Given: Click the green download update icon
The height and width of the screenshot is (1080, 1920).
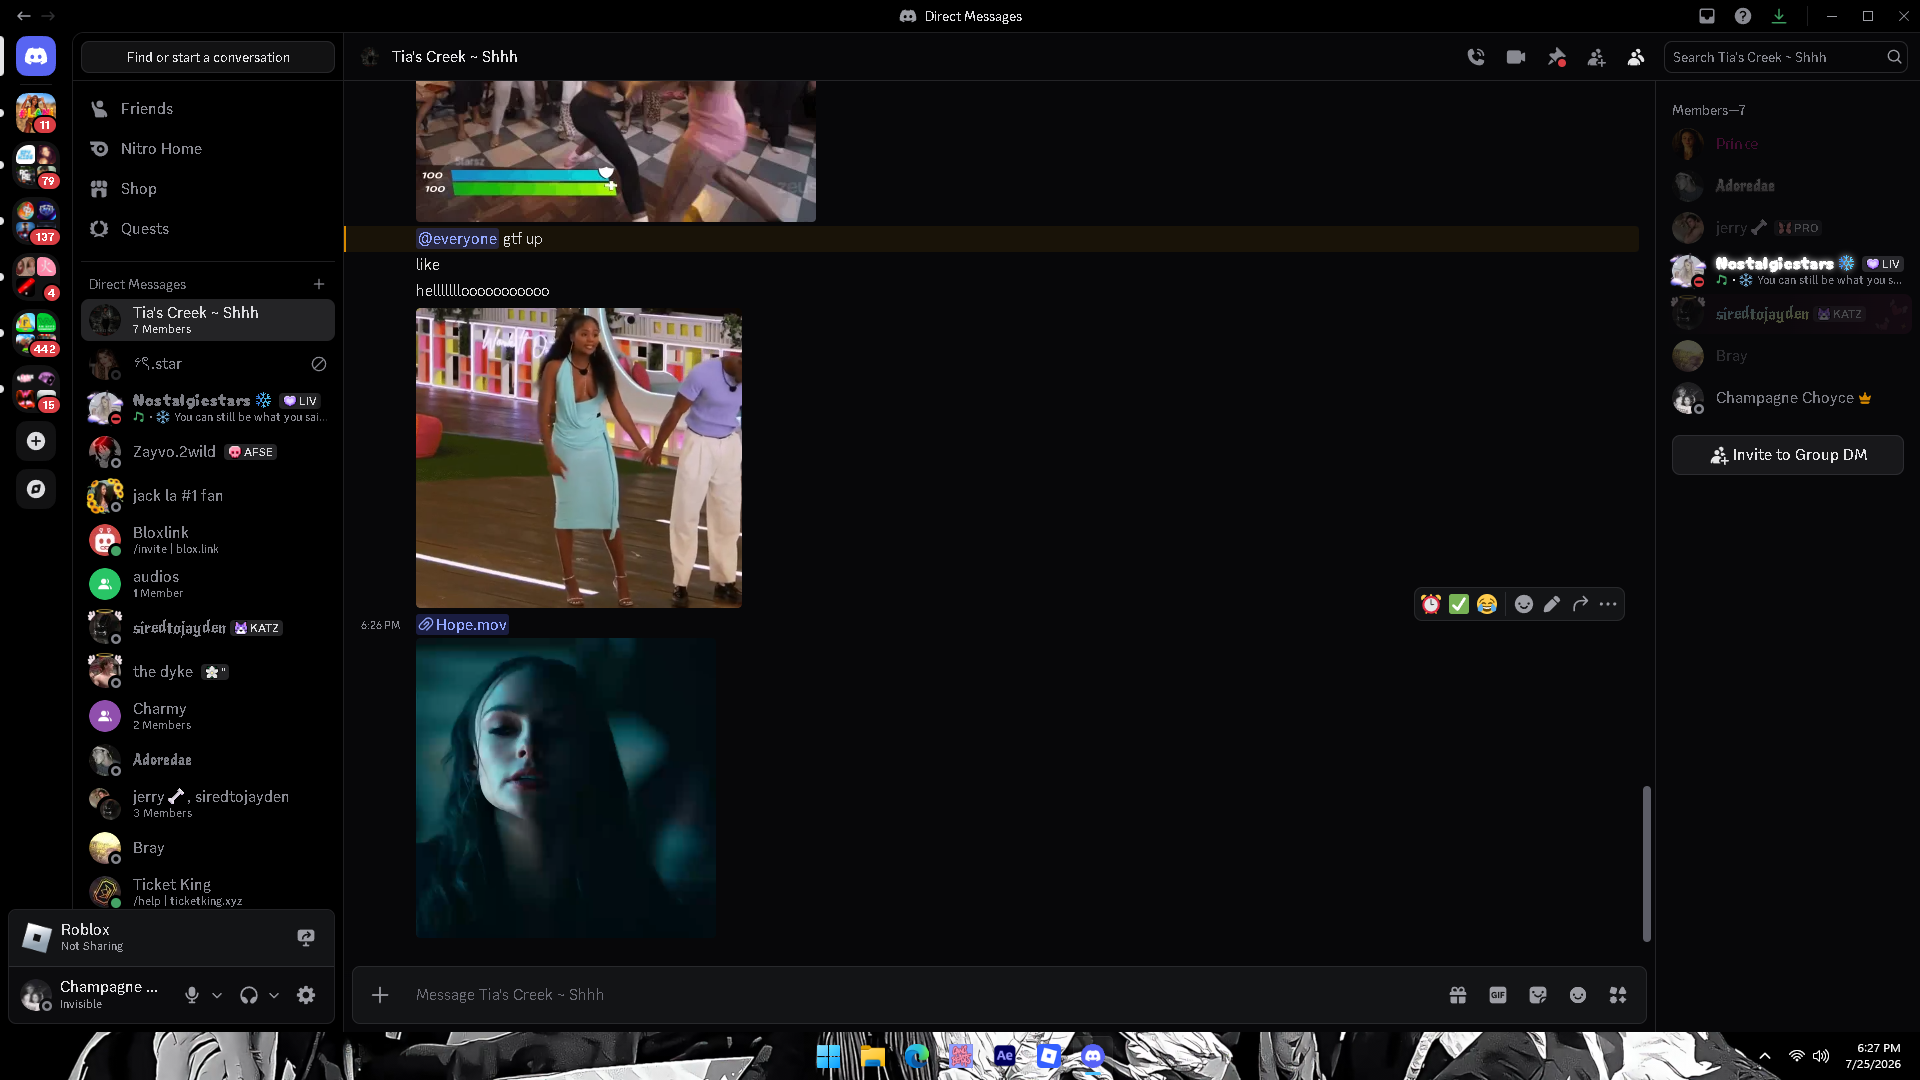Looking at the screenshot, I should click(x=1779, y=16).
